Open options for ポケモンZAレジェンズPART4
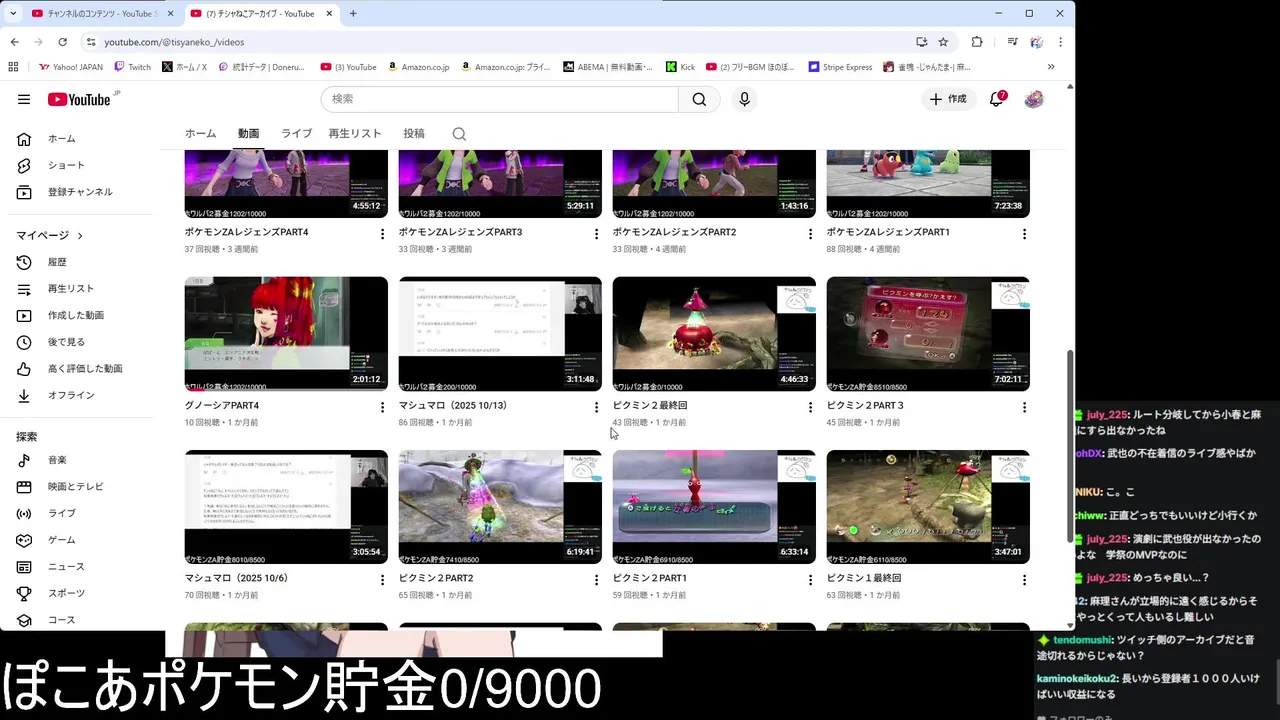Viewport: 1280px width, 720px height. [x=382, y=234]
